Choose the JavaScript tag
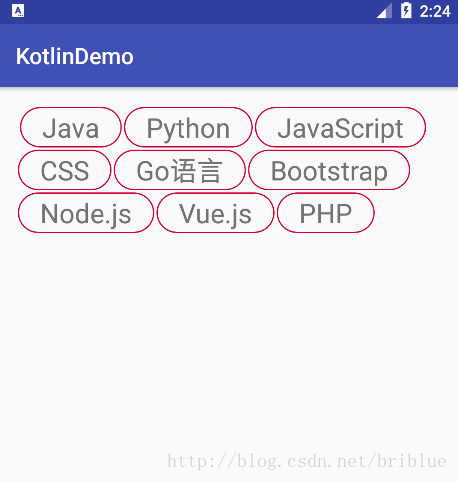 click(x=340, y=127)
